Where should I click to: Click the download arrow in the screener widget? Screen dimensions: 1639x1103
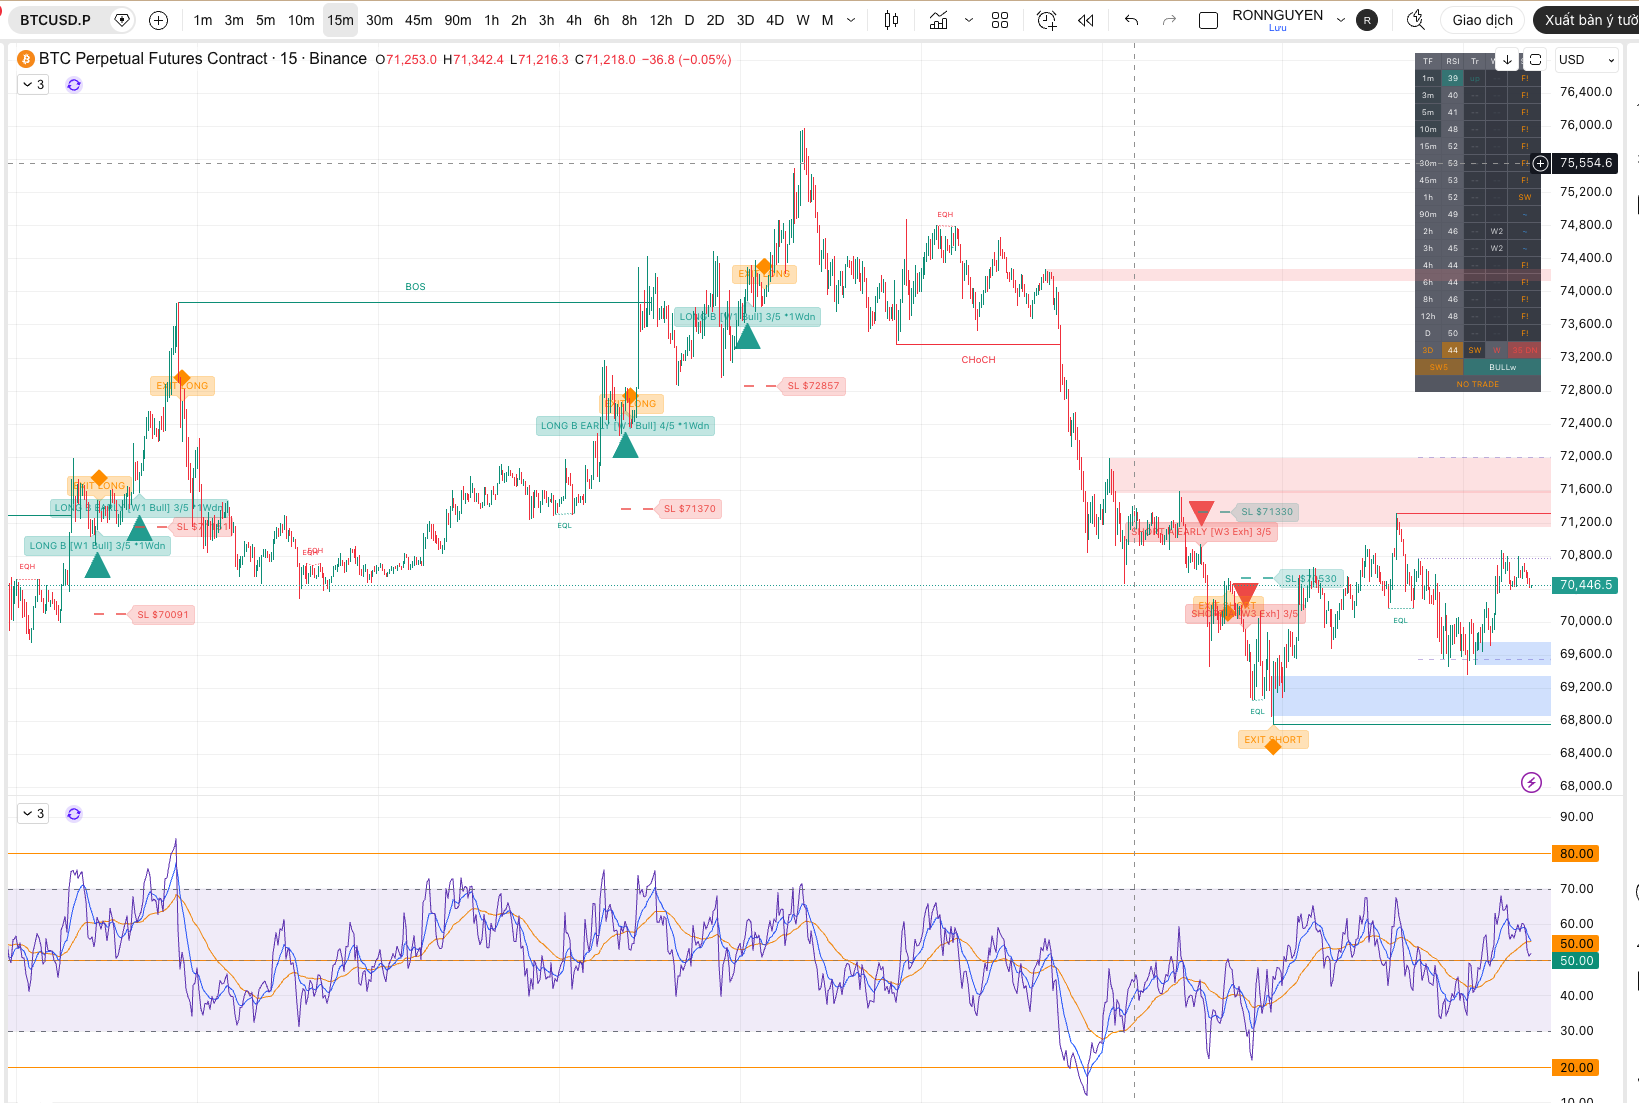[x=1506, y=60]
